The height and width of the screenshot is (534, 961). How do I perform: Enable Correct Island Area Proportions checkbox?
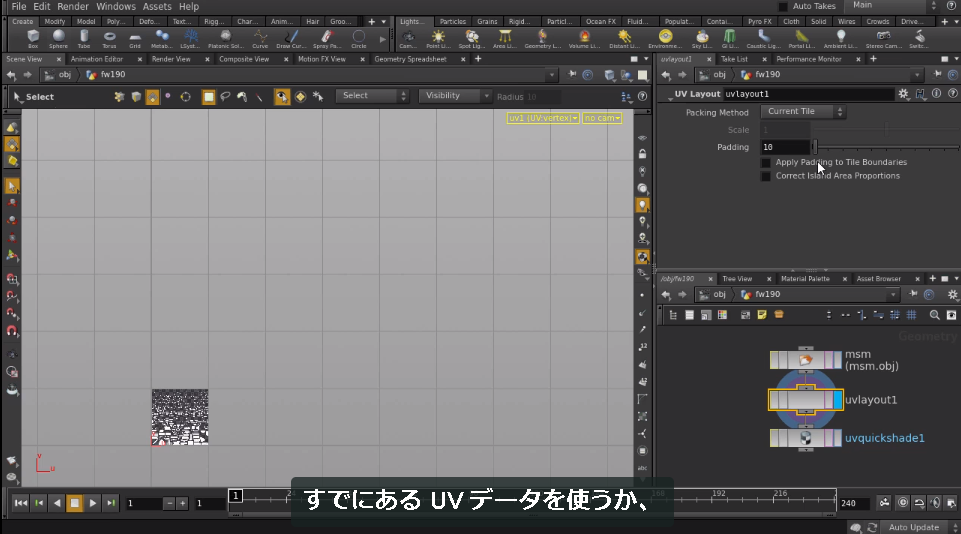[765, 176]
